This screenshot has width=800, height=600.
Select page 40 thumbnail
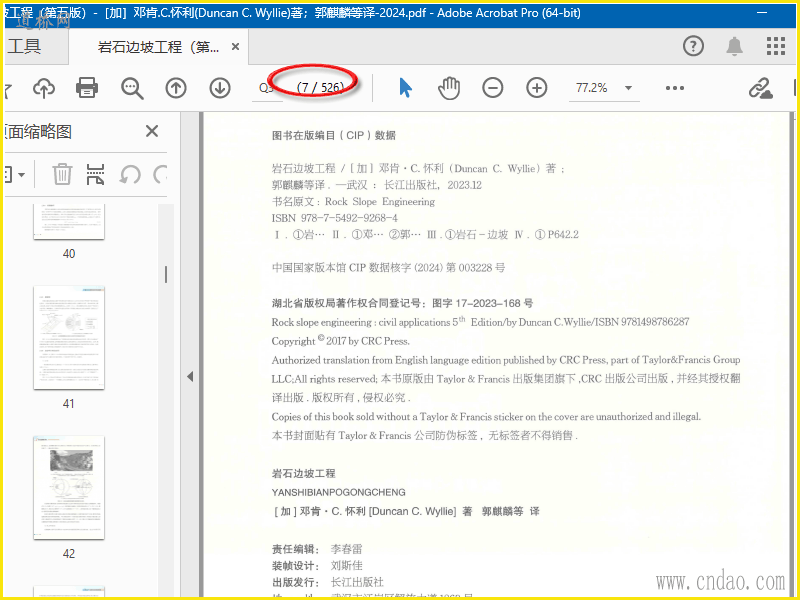[x=69, y=221]
